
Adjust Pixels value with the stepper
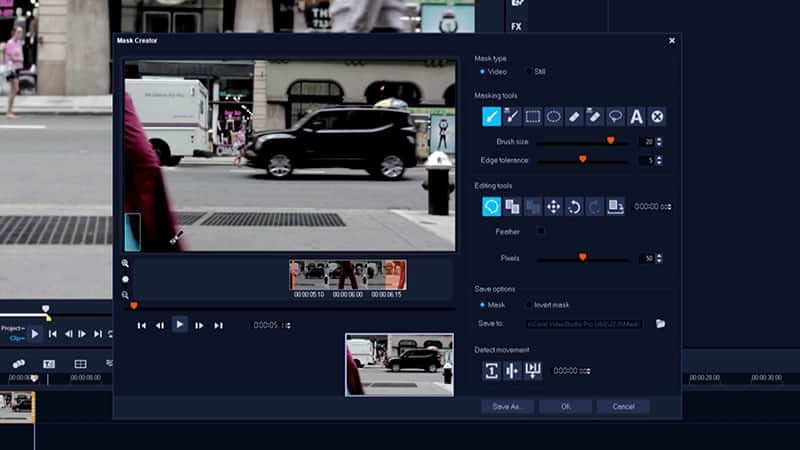[660, 258]
